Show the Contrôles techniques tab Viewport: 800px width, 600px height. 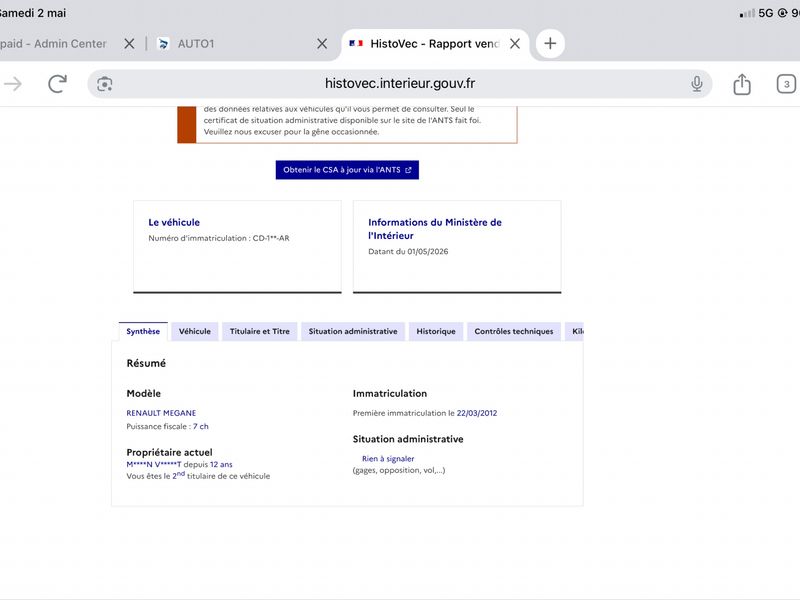(x=513, y=332)
